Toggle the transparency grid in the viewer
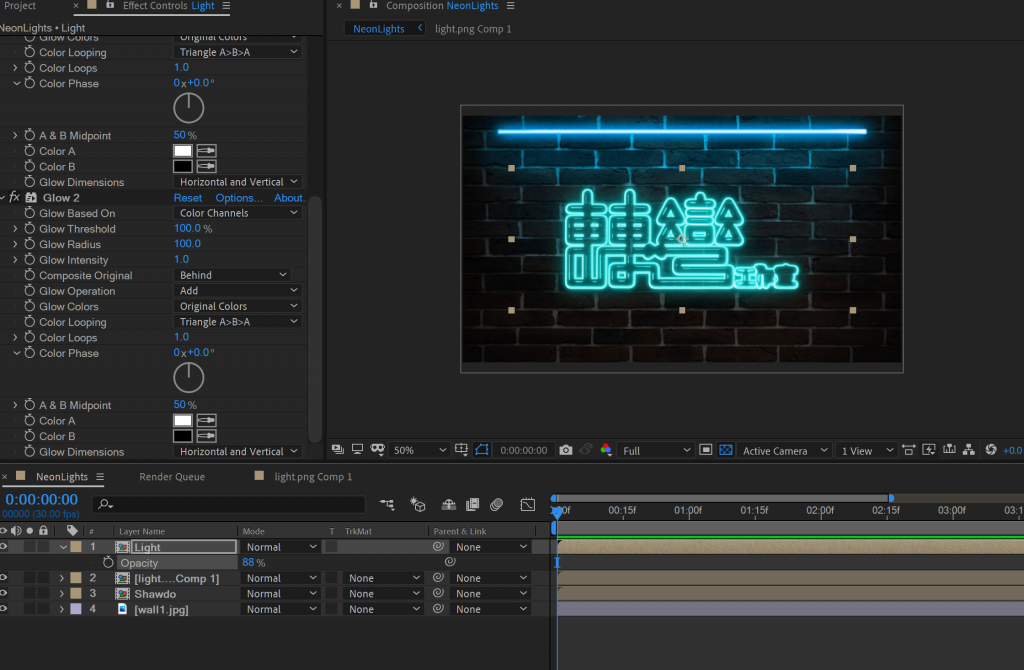 click(726, 451)
